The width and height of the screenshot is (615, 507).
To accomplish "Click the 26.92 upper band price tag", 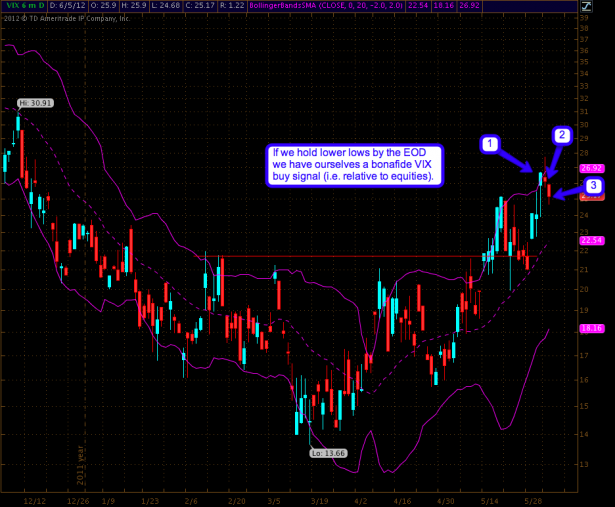I will (591, 168).
